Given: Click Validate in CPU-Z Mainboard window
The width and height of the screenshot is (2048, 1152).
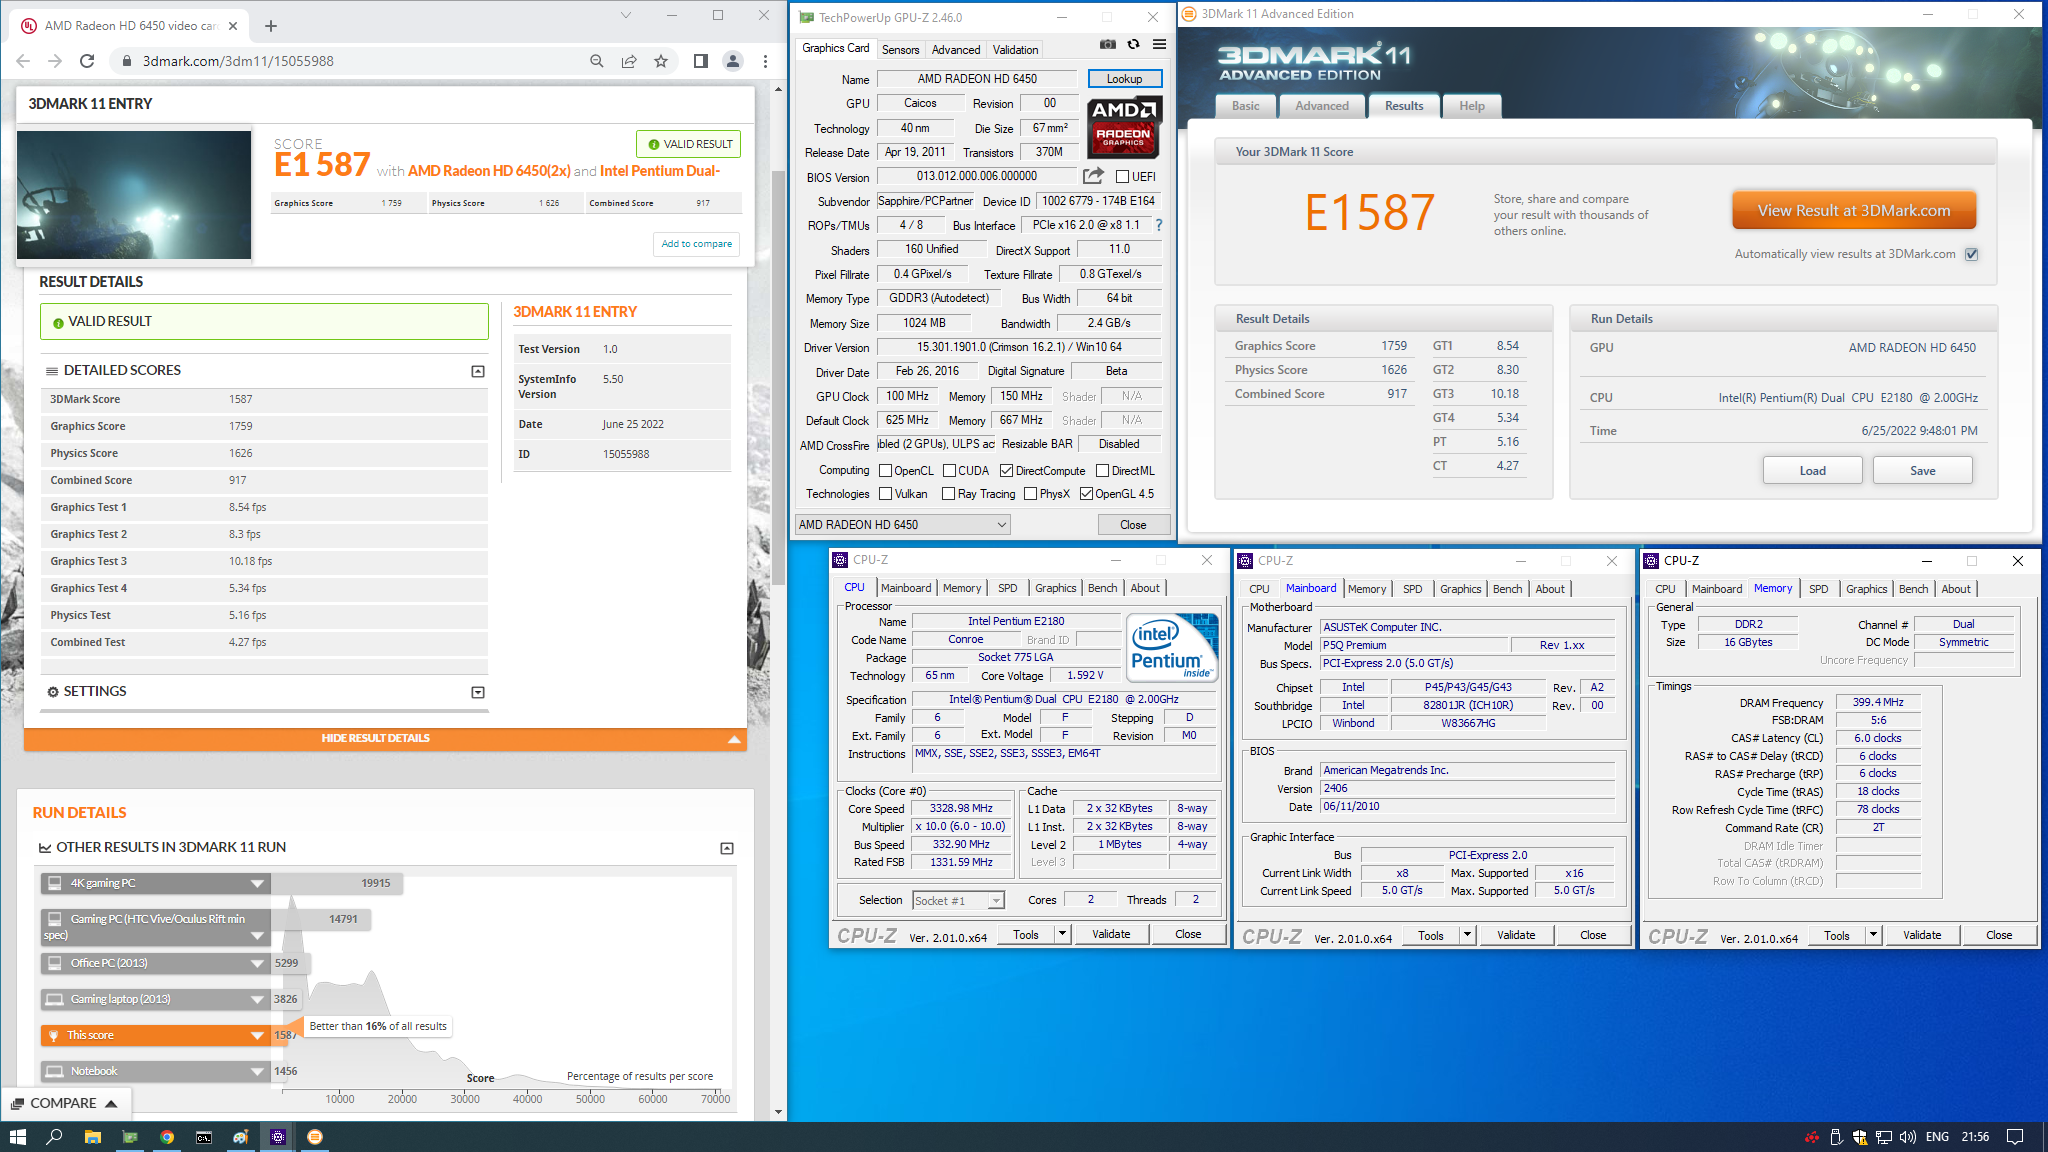Looking at the screenshot, I should (1516, 935).
